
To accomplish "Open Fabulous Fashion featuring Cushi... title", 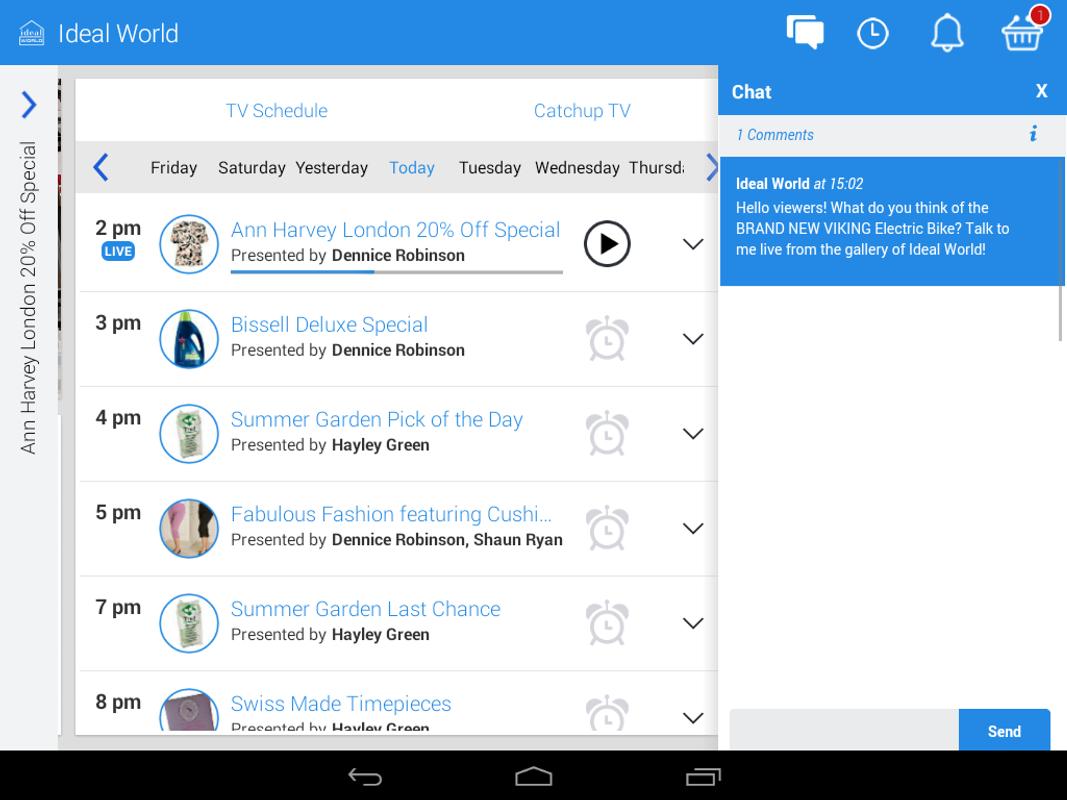I will tap(391, 514).
